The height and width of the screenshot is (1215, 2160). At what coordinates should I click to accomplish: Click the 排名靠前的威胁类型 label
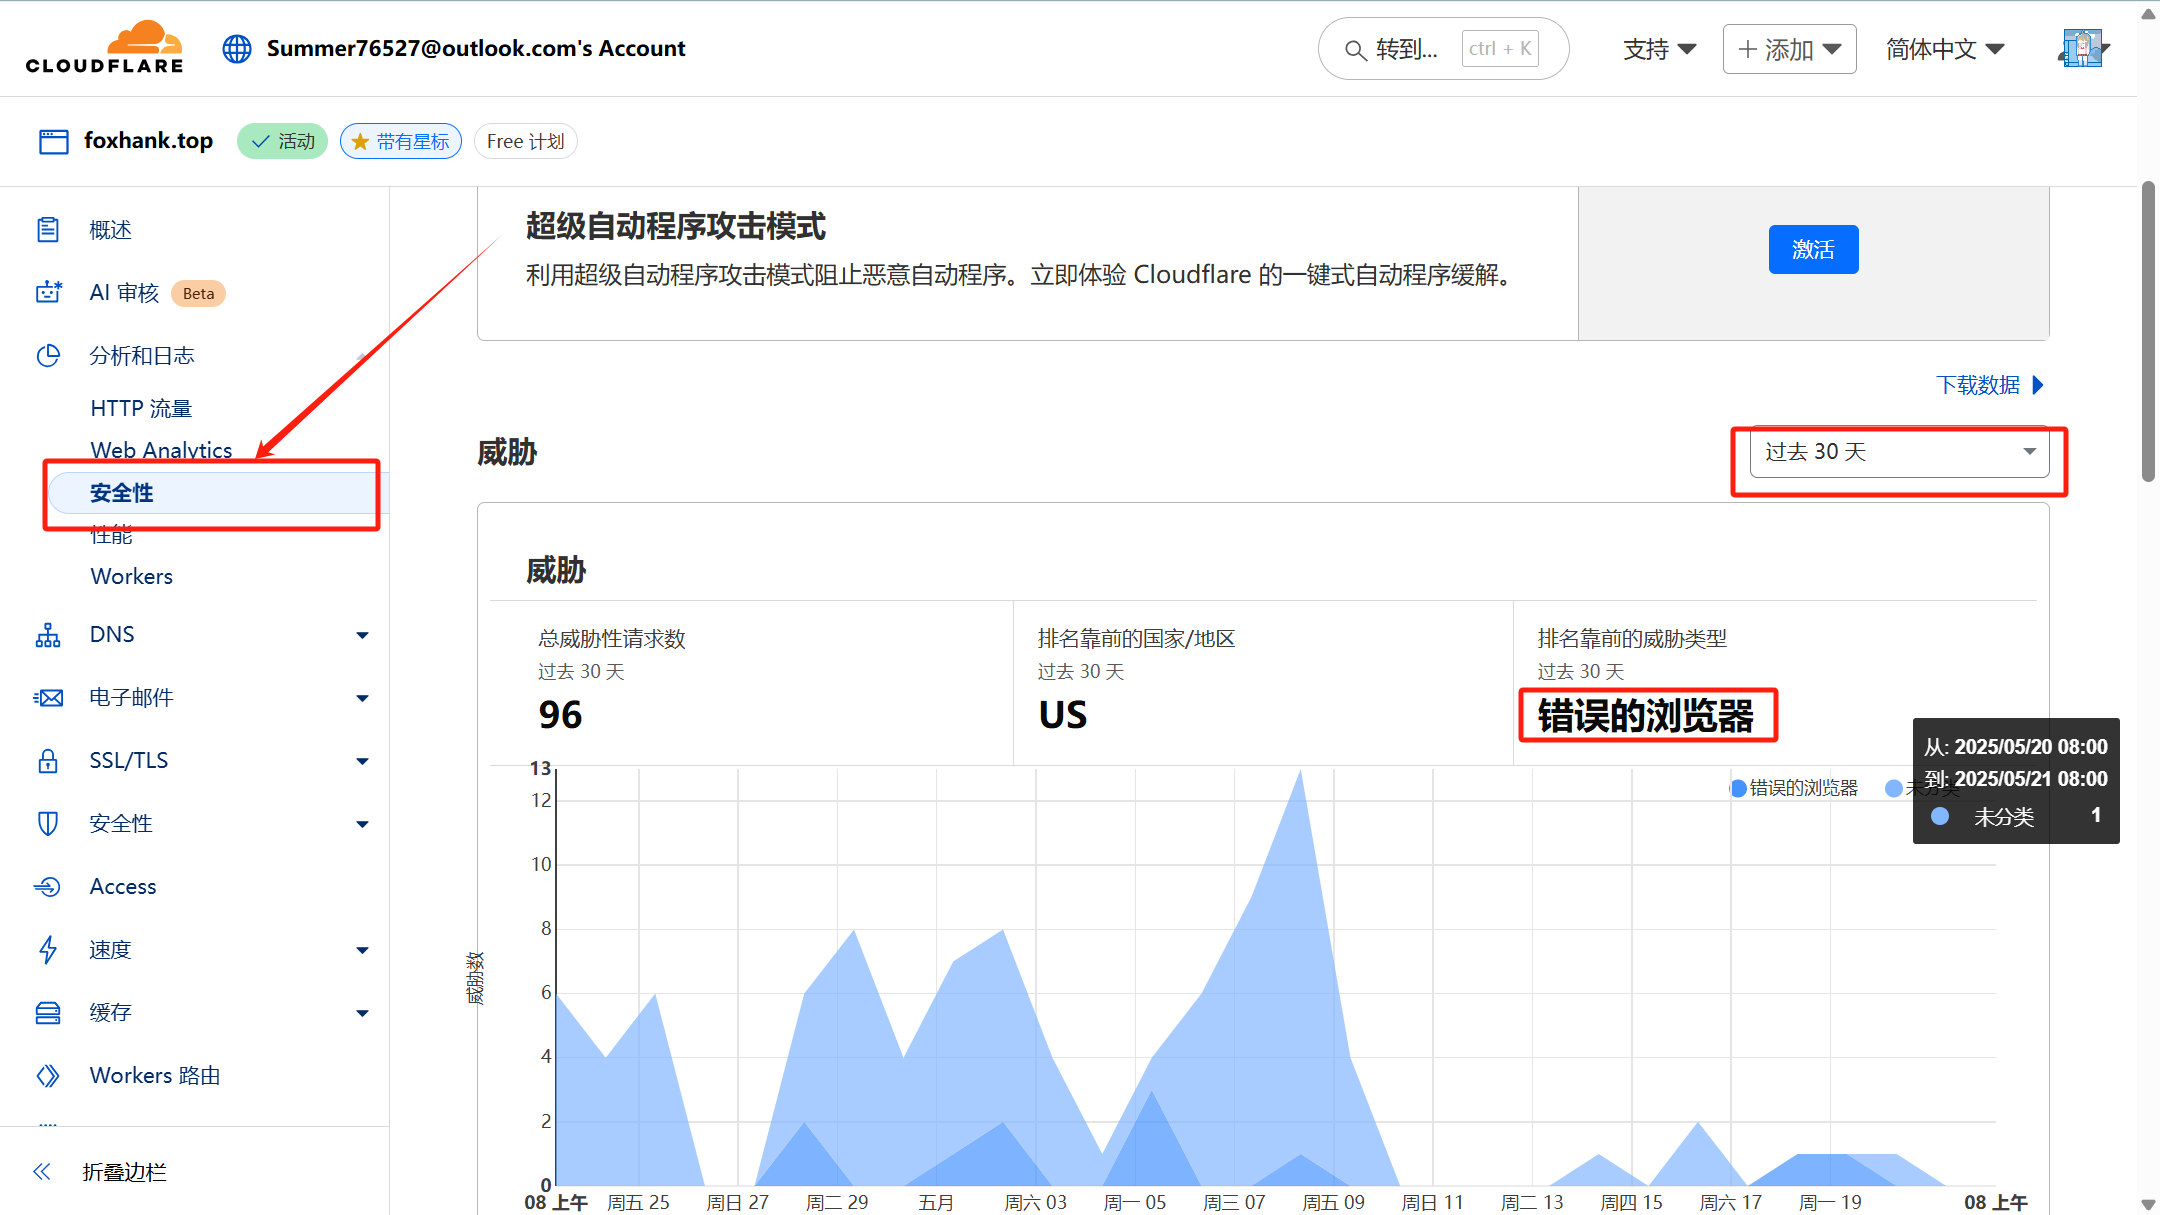1633,639
